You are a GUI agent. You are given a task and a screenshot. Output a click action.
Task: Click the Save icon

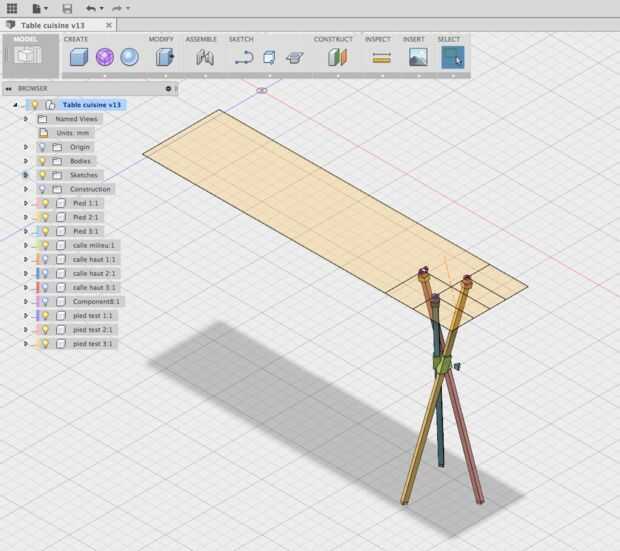[67, 8]
